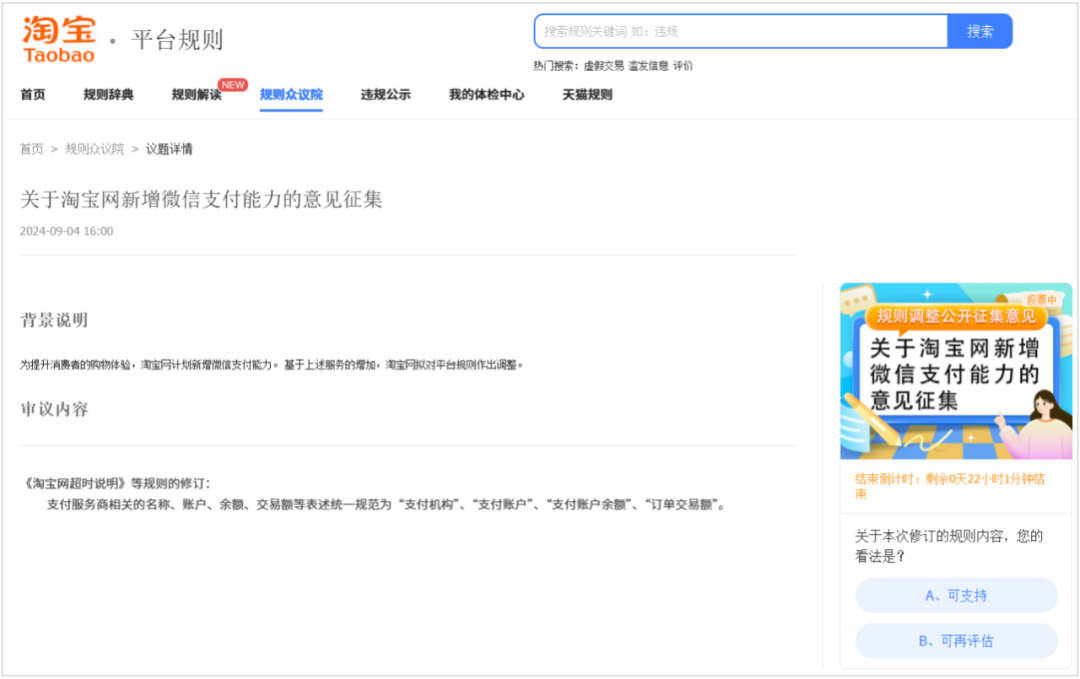Open the 规则解读 tab
The image size is (1080, 679).
196,94
